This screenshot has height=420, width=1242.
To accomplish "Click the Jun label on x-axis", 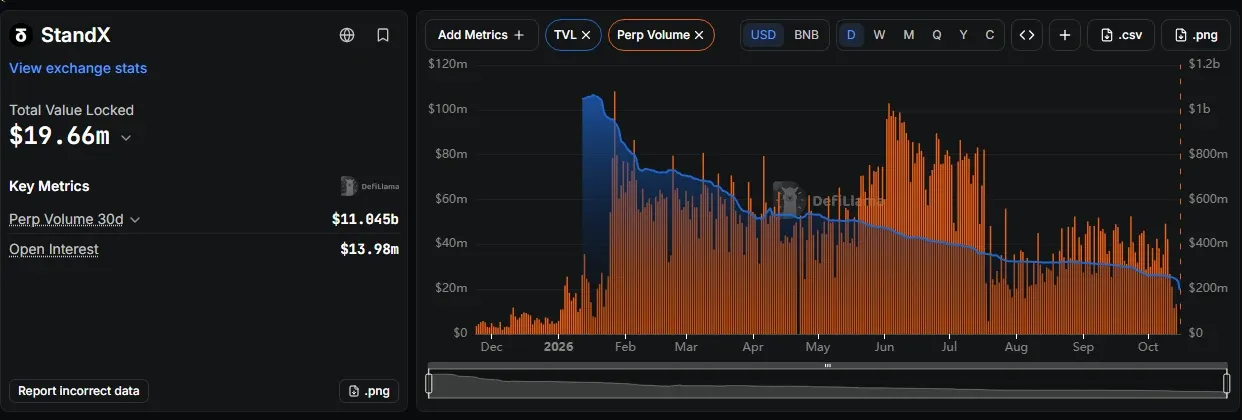I will point(884,347).
